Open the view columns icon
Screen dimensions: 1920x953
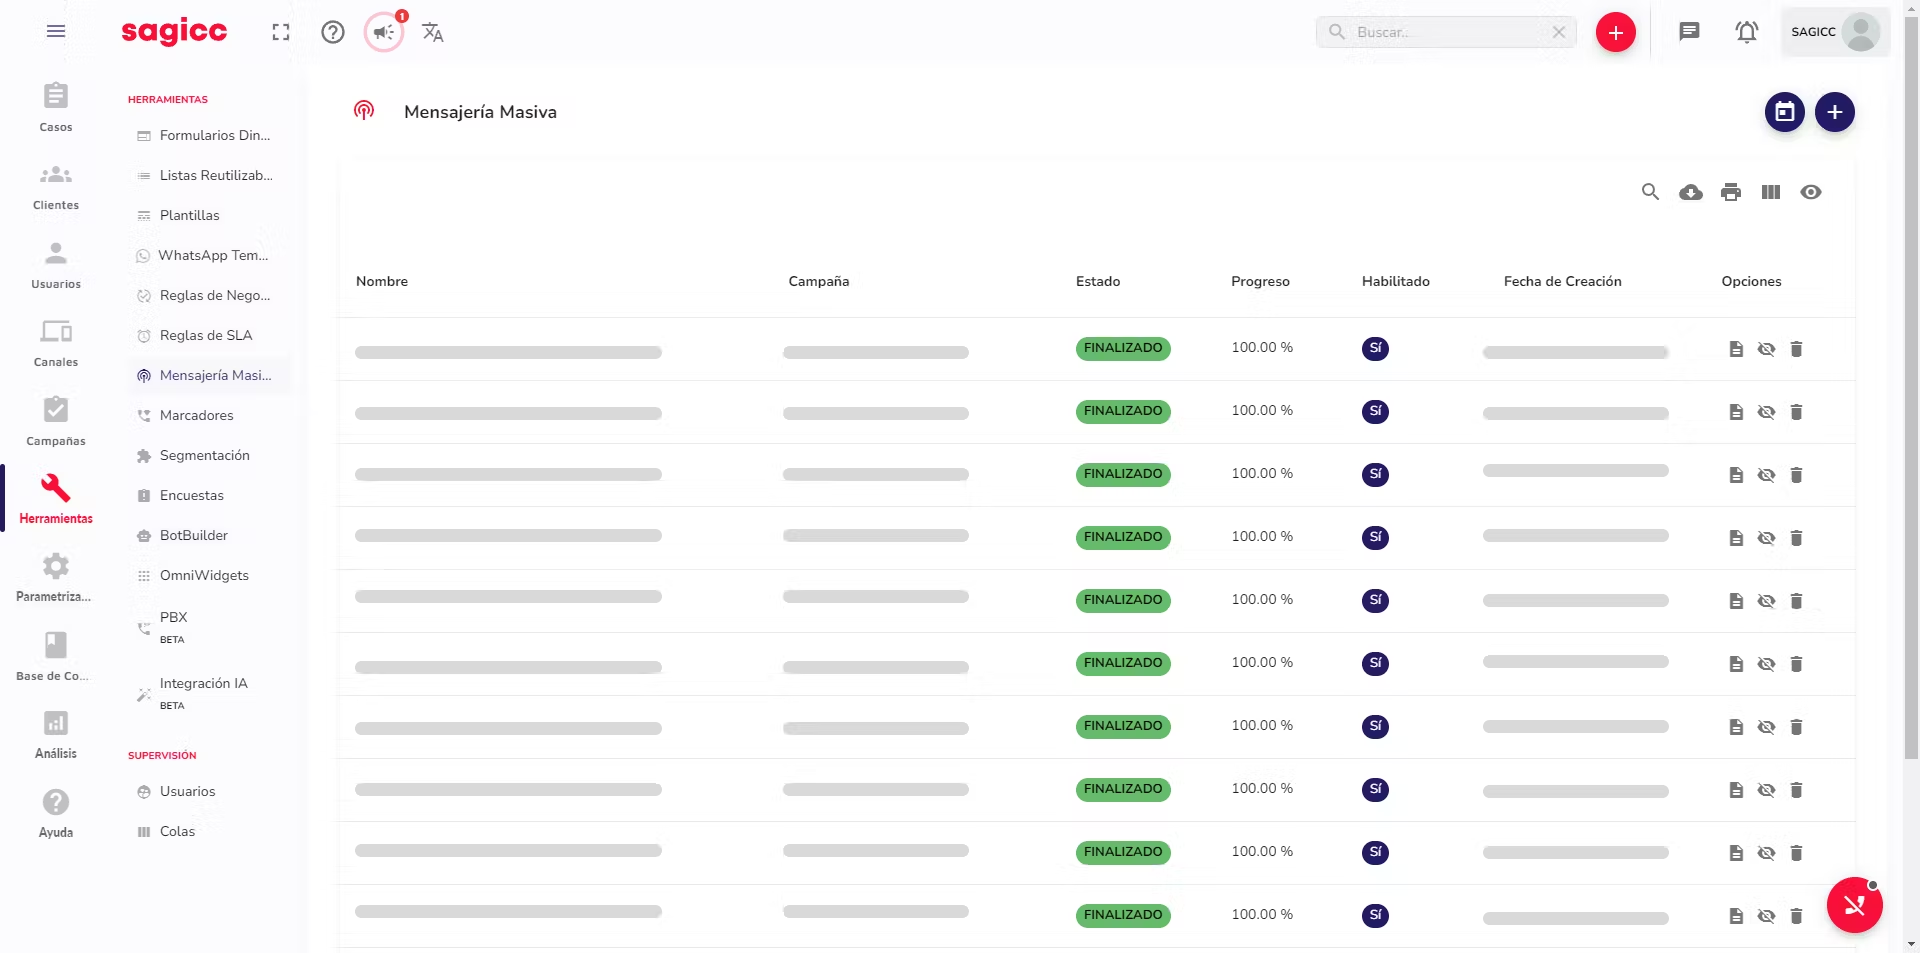coord(1770,192)
